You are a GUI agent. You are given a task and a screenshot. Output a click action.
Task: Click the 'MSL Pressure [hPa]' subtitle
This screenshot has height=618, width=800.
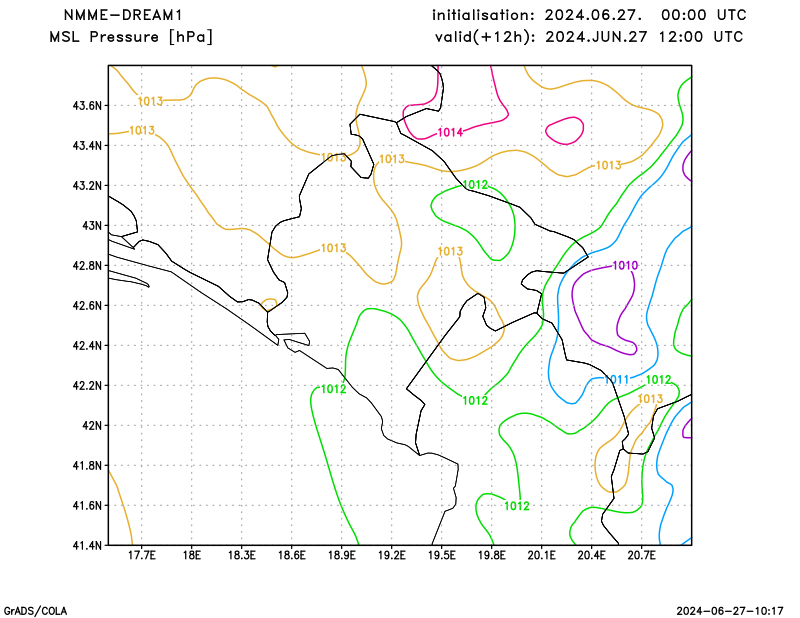[x=131, y=37]
